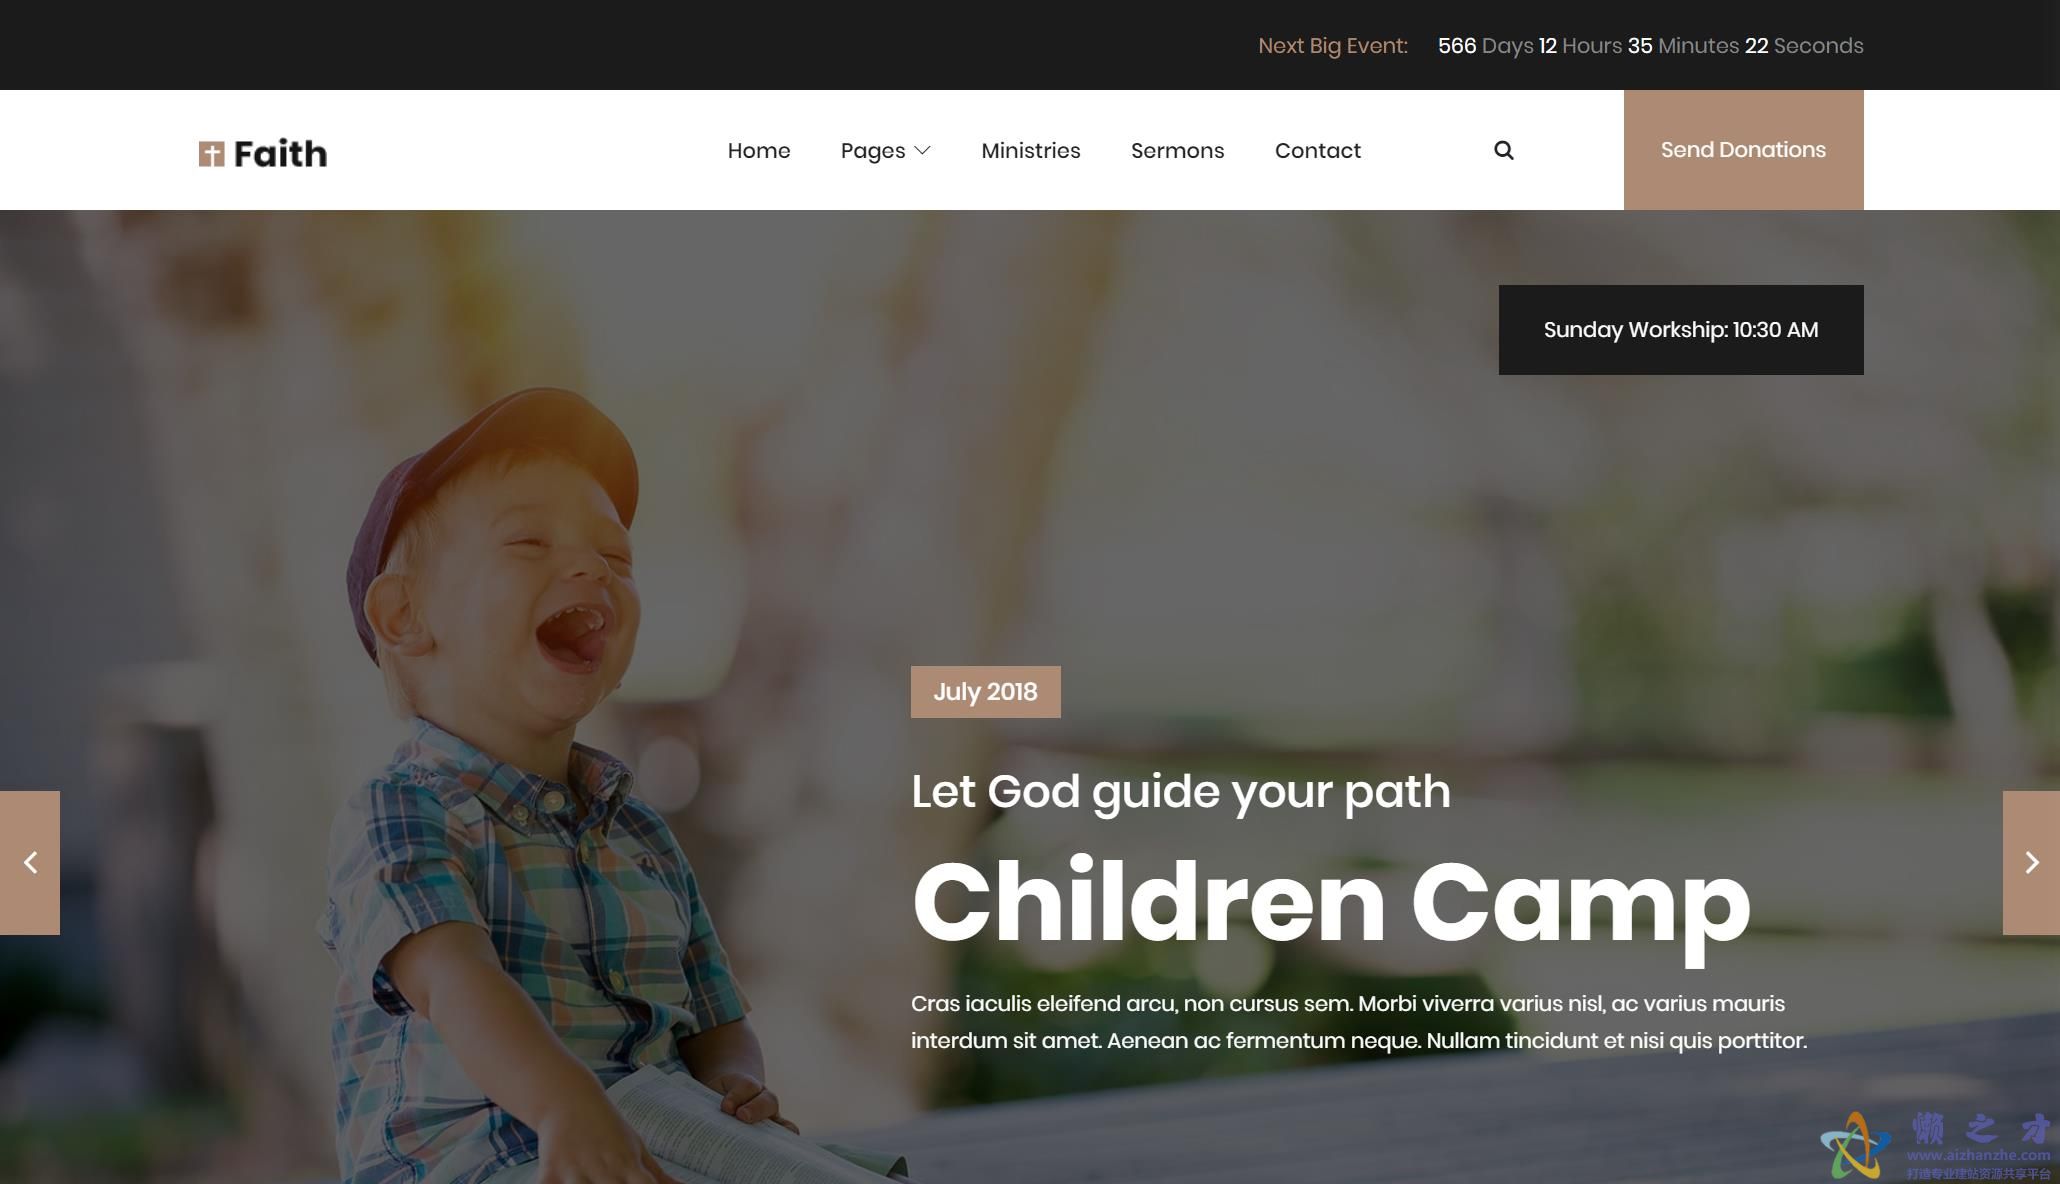This screenshot has width=2060, height=1184.
Task: Click the Next Big Event label
Action: (1332, 46)
